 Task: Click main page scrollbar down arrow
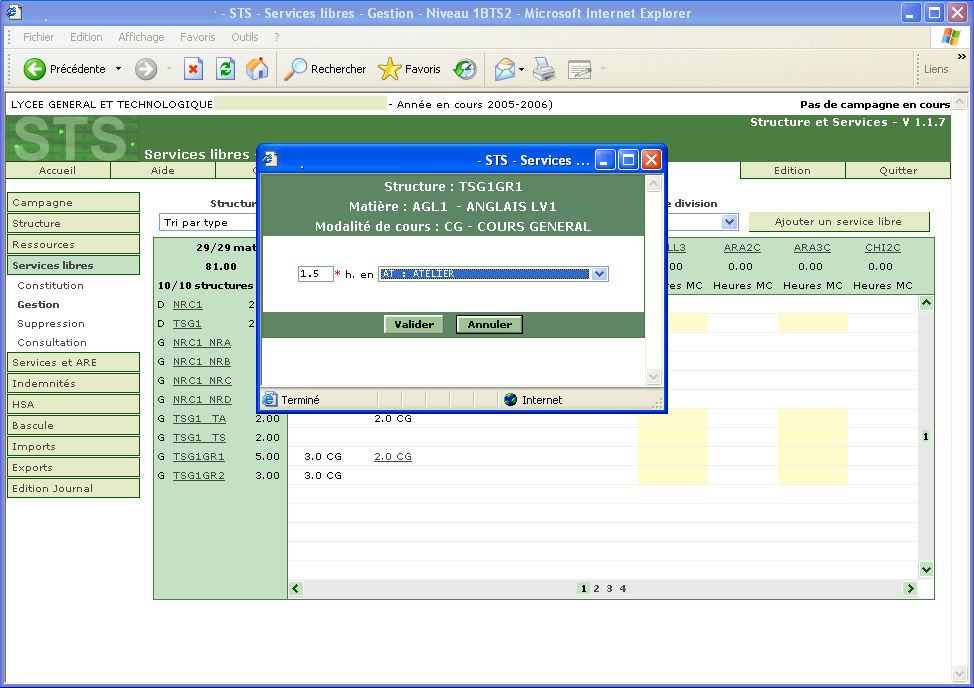coord(960,674)
